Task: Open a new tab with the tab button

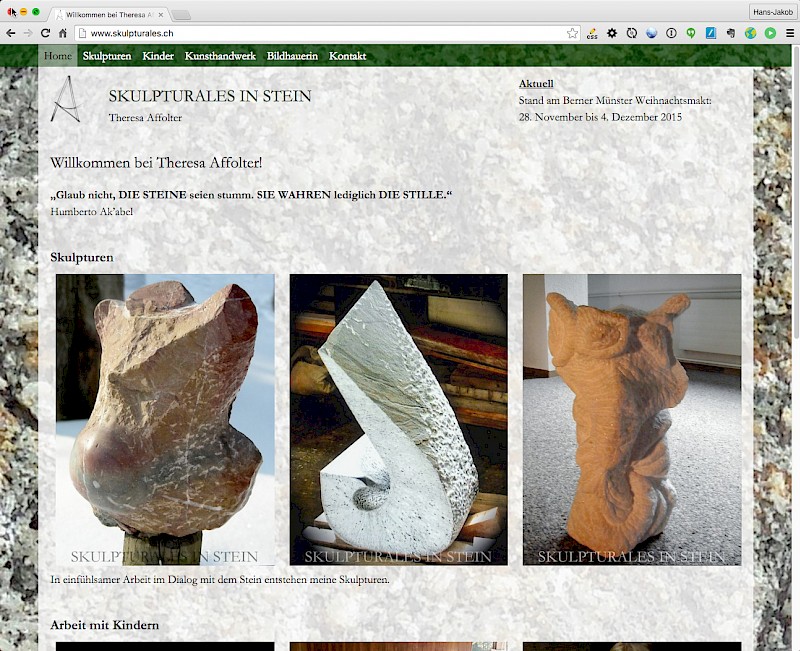Action: tap(181, 15)
